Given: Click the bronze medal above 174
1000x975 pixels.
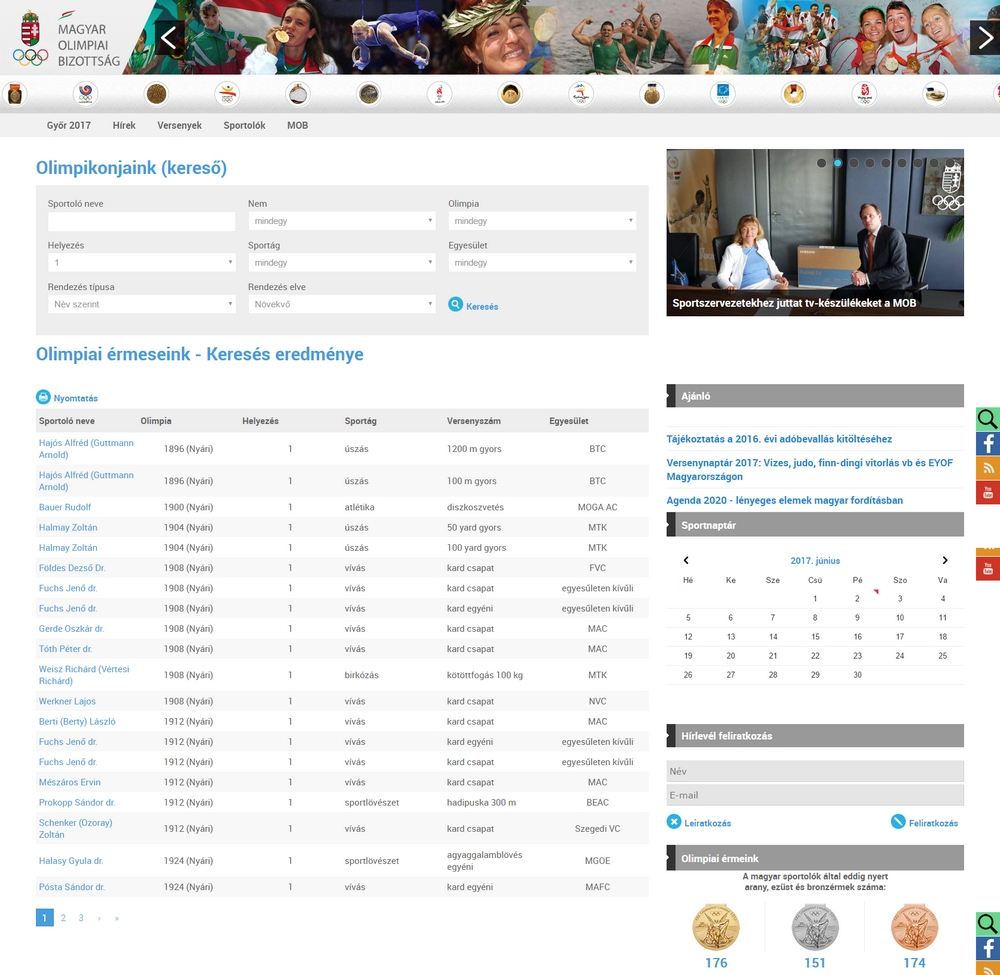Looking at the screenshot, I should (914, 927).
